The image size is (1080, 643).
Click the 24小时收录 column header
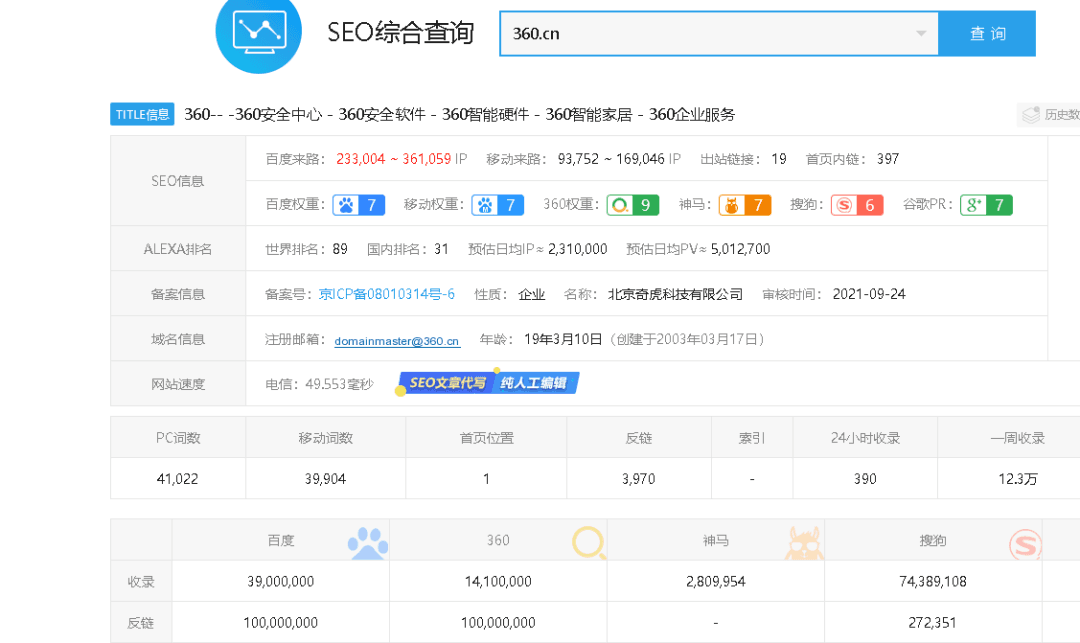(x=865, y=438)
